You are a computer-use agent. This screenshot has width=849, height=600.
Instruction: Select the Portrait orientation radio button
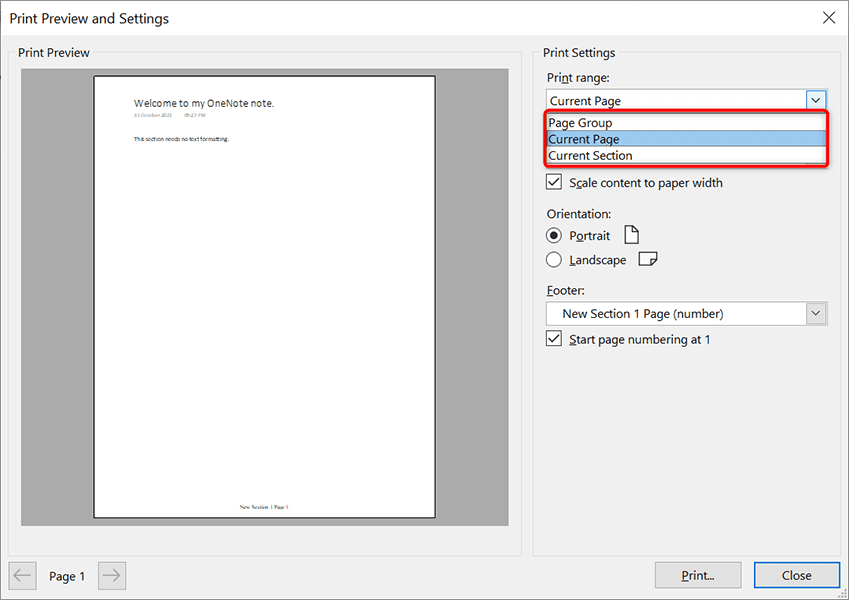tap(553, 236)
